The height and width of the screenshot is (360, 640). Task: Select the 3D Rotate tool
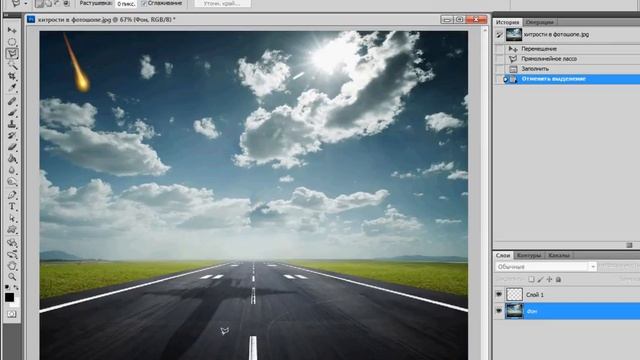12,243
